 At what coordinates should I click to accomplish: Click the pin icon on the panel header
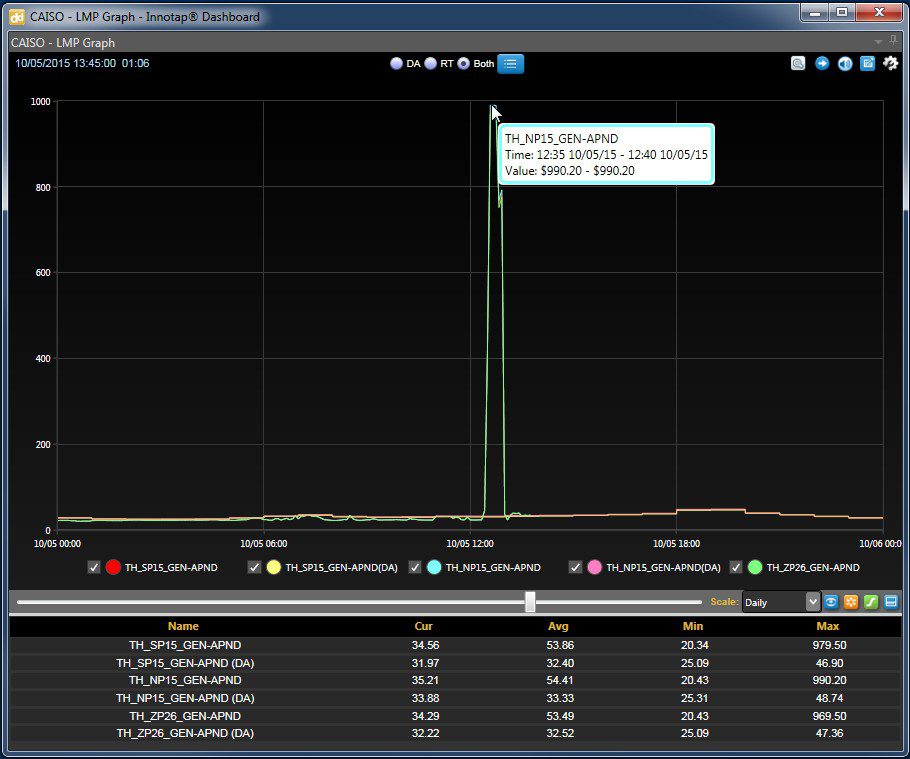pyautogui.click(x=894, y=41)
